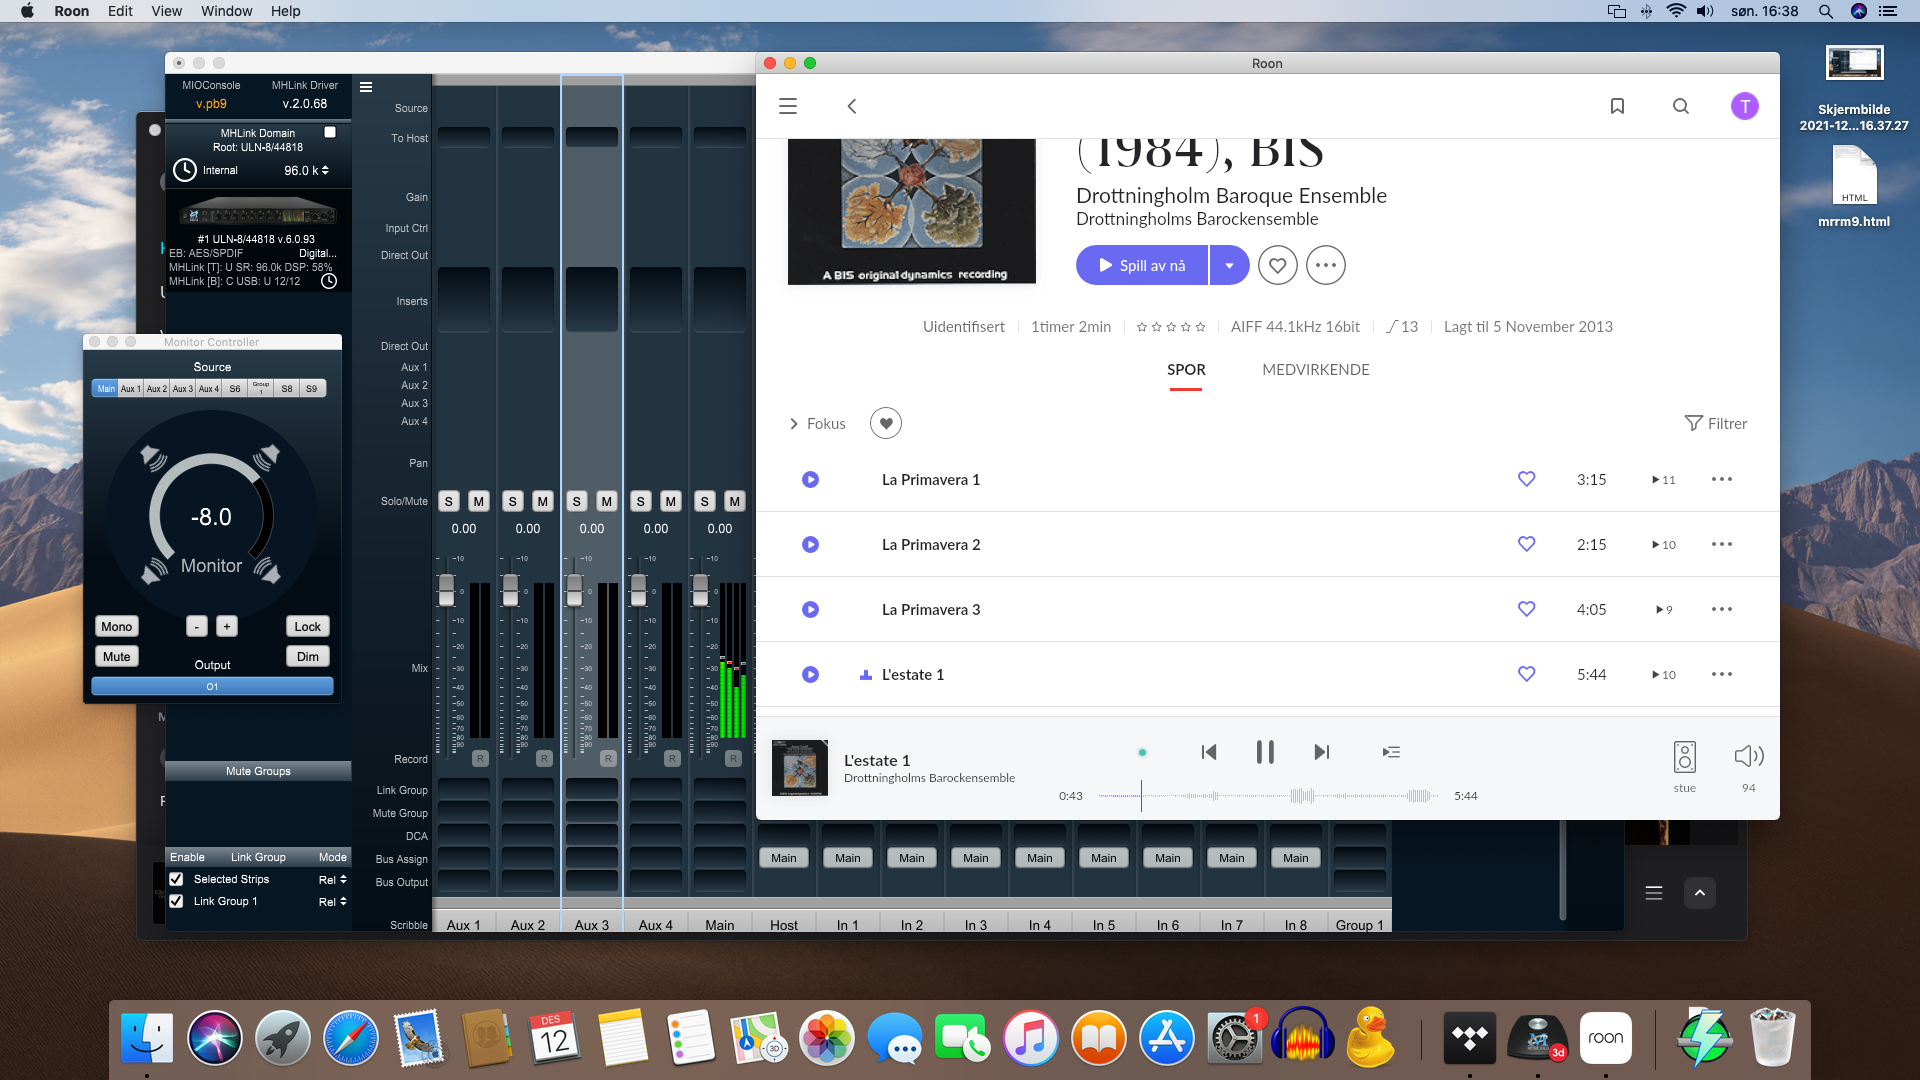The image size is (1920, 1080).
Task: Open Cyberduck in the Dock
Action: click(x=1370, y=1038)
